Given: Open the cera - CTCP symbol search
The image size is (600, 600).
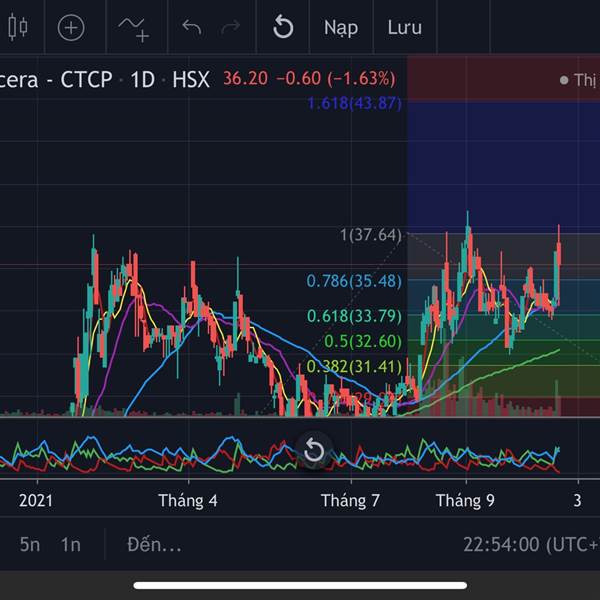Looking at the screenshot, I should point(56,79).
